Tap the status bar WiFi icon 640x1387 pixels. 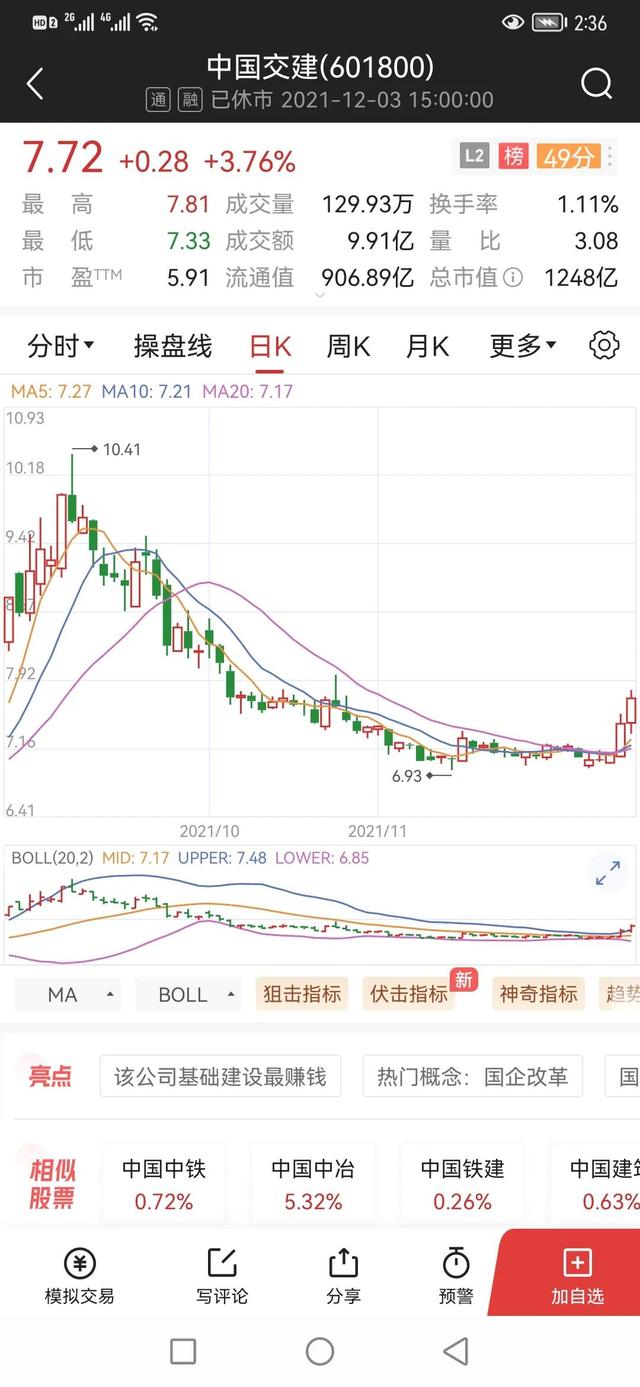click(x=147, y=22)
